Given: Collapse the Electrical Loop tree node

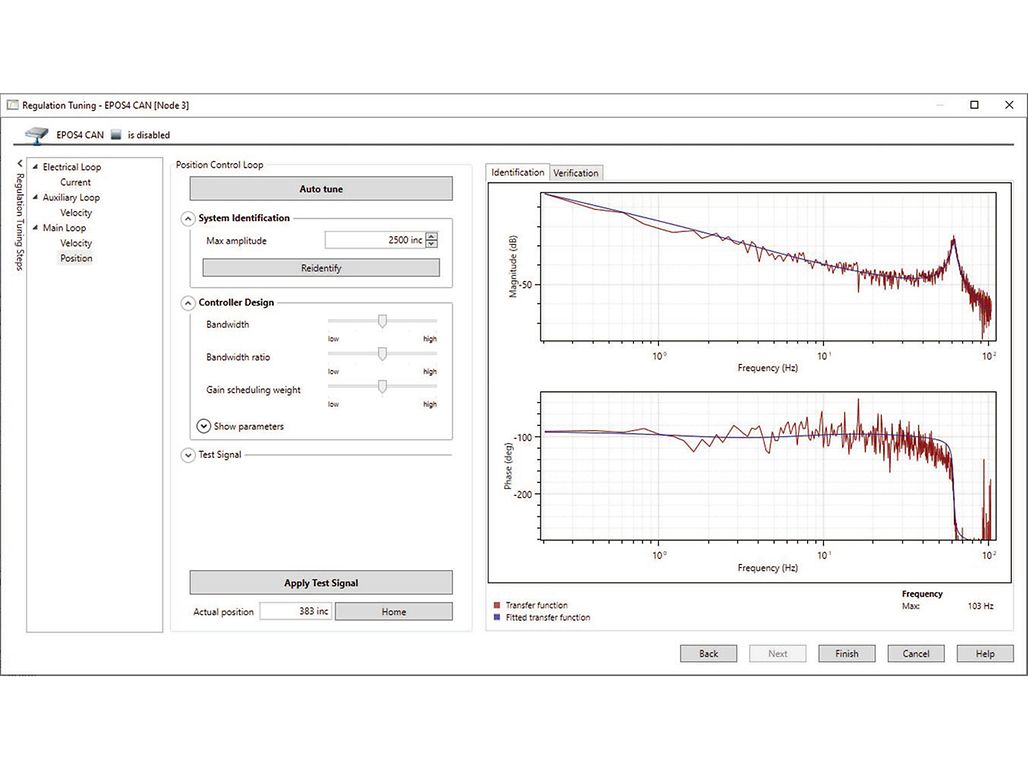Looking at the screenshot, I should 36,168.
